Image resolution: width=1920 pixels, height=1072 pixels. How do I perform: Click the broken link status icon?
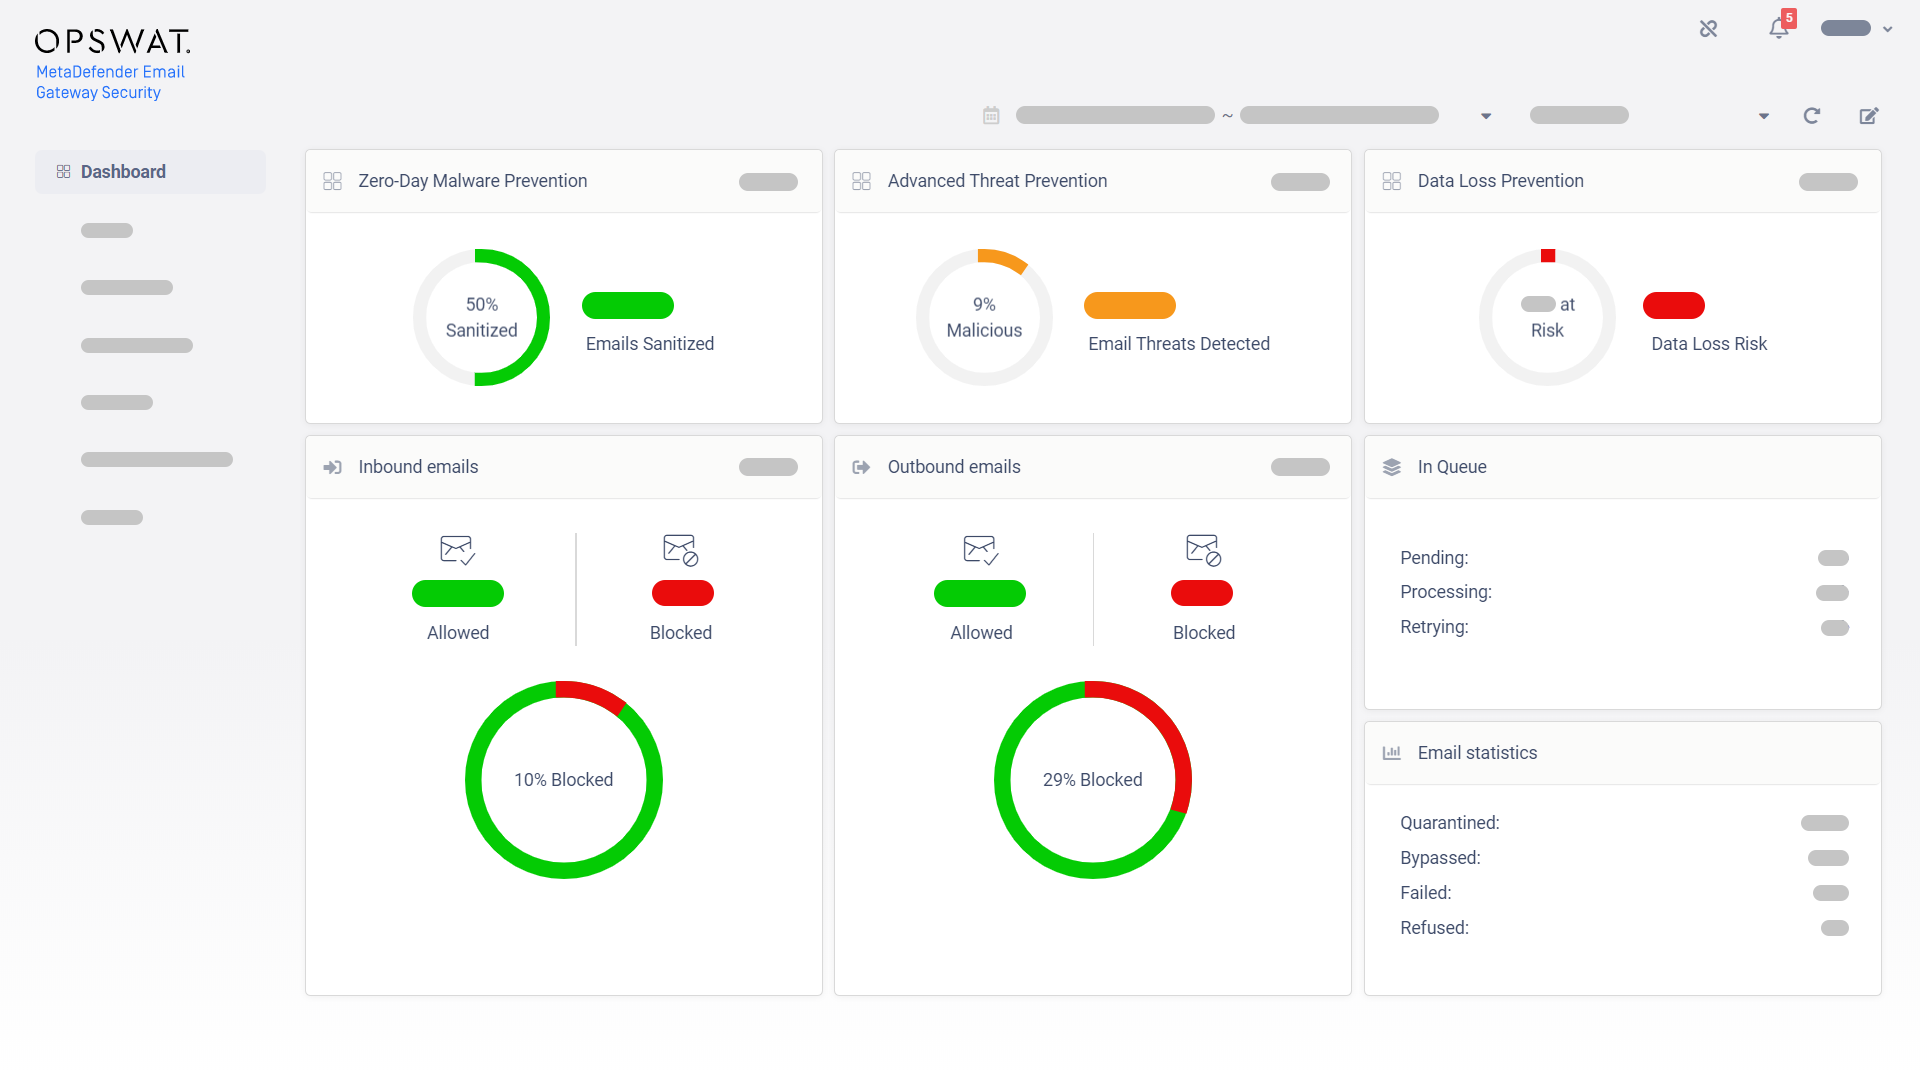click(x=1708, y=29)
